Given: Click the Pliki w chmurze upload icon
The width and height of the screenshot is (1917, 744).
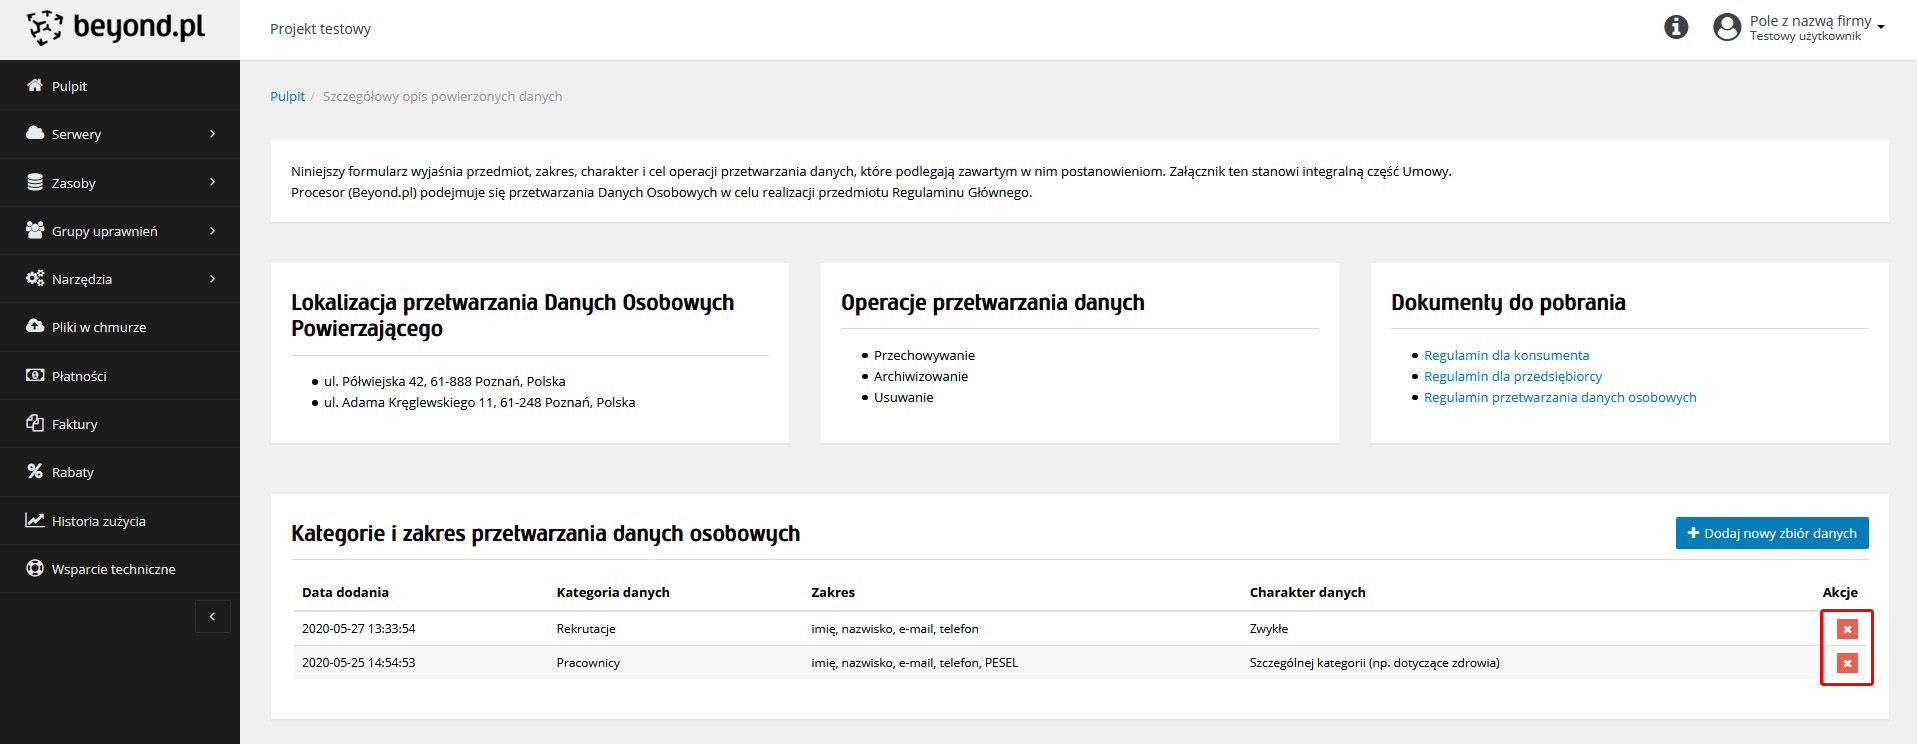Looking at the screenshot, I should pos(35,326).
